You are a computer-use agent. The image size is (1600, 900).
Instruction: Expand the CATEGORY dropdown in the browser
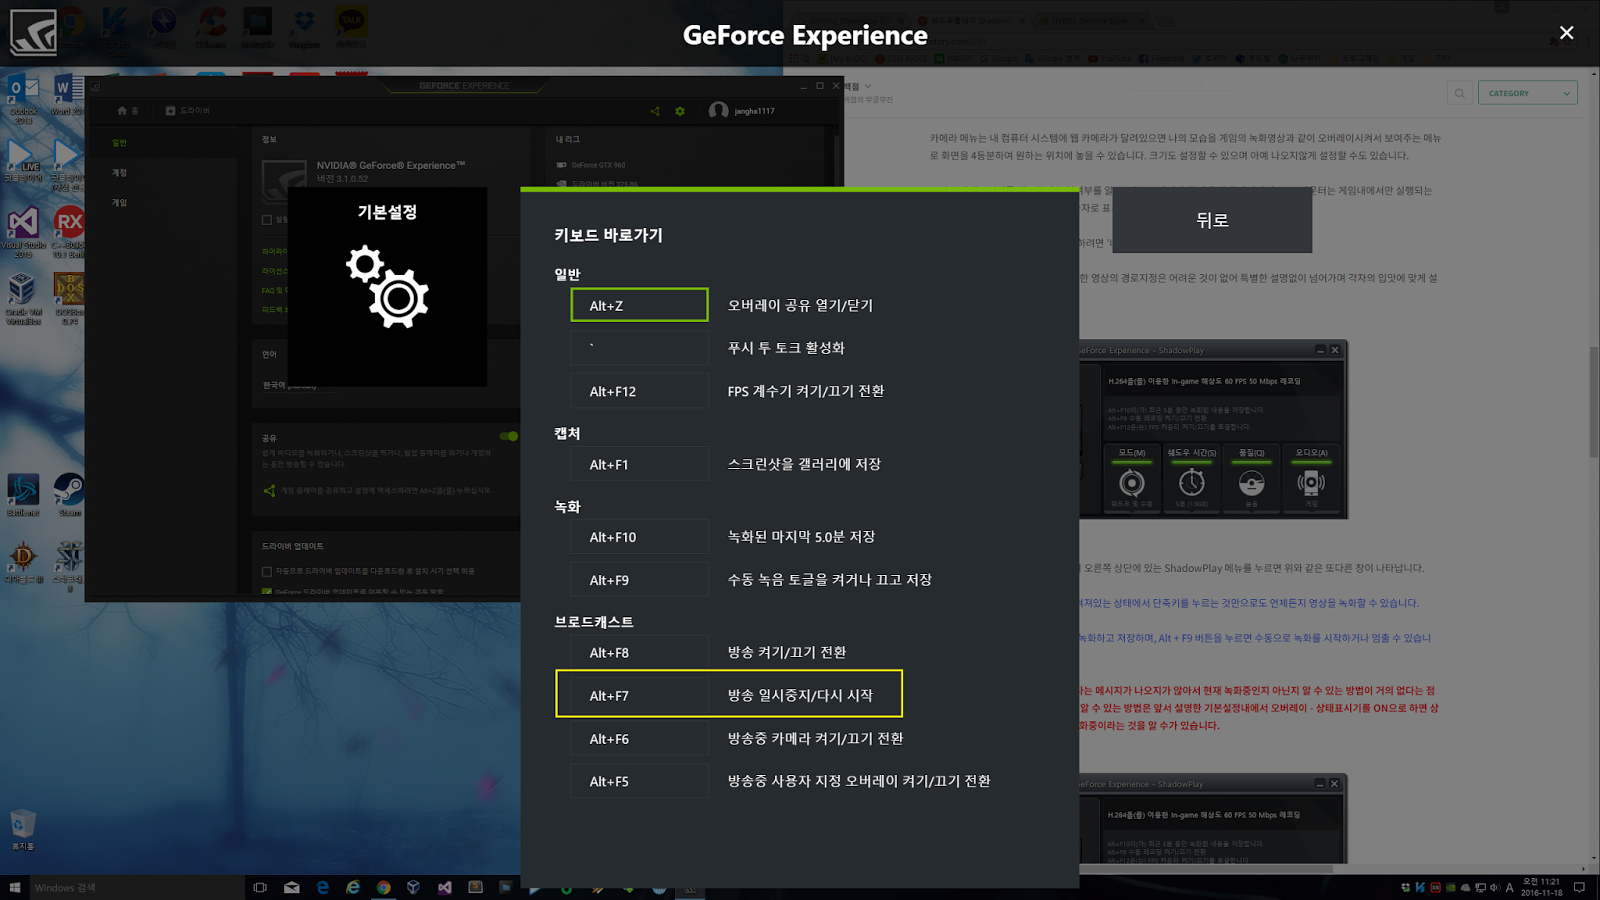coord(1527,93)
